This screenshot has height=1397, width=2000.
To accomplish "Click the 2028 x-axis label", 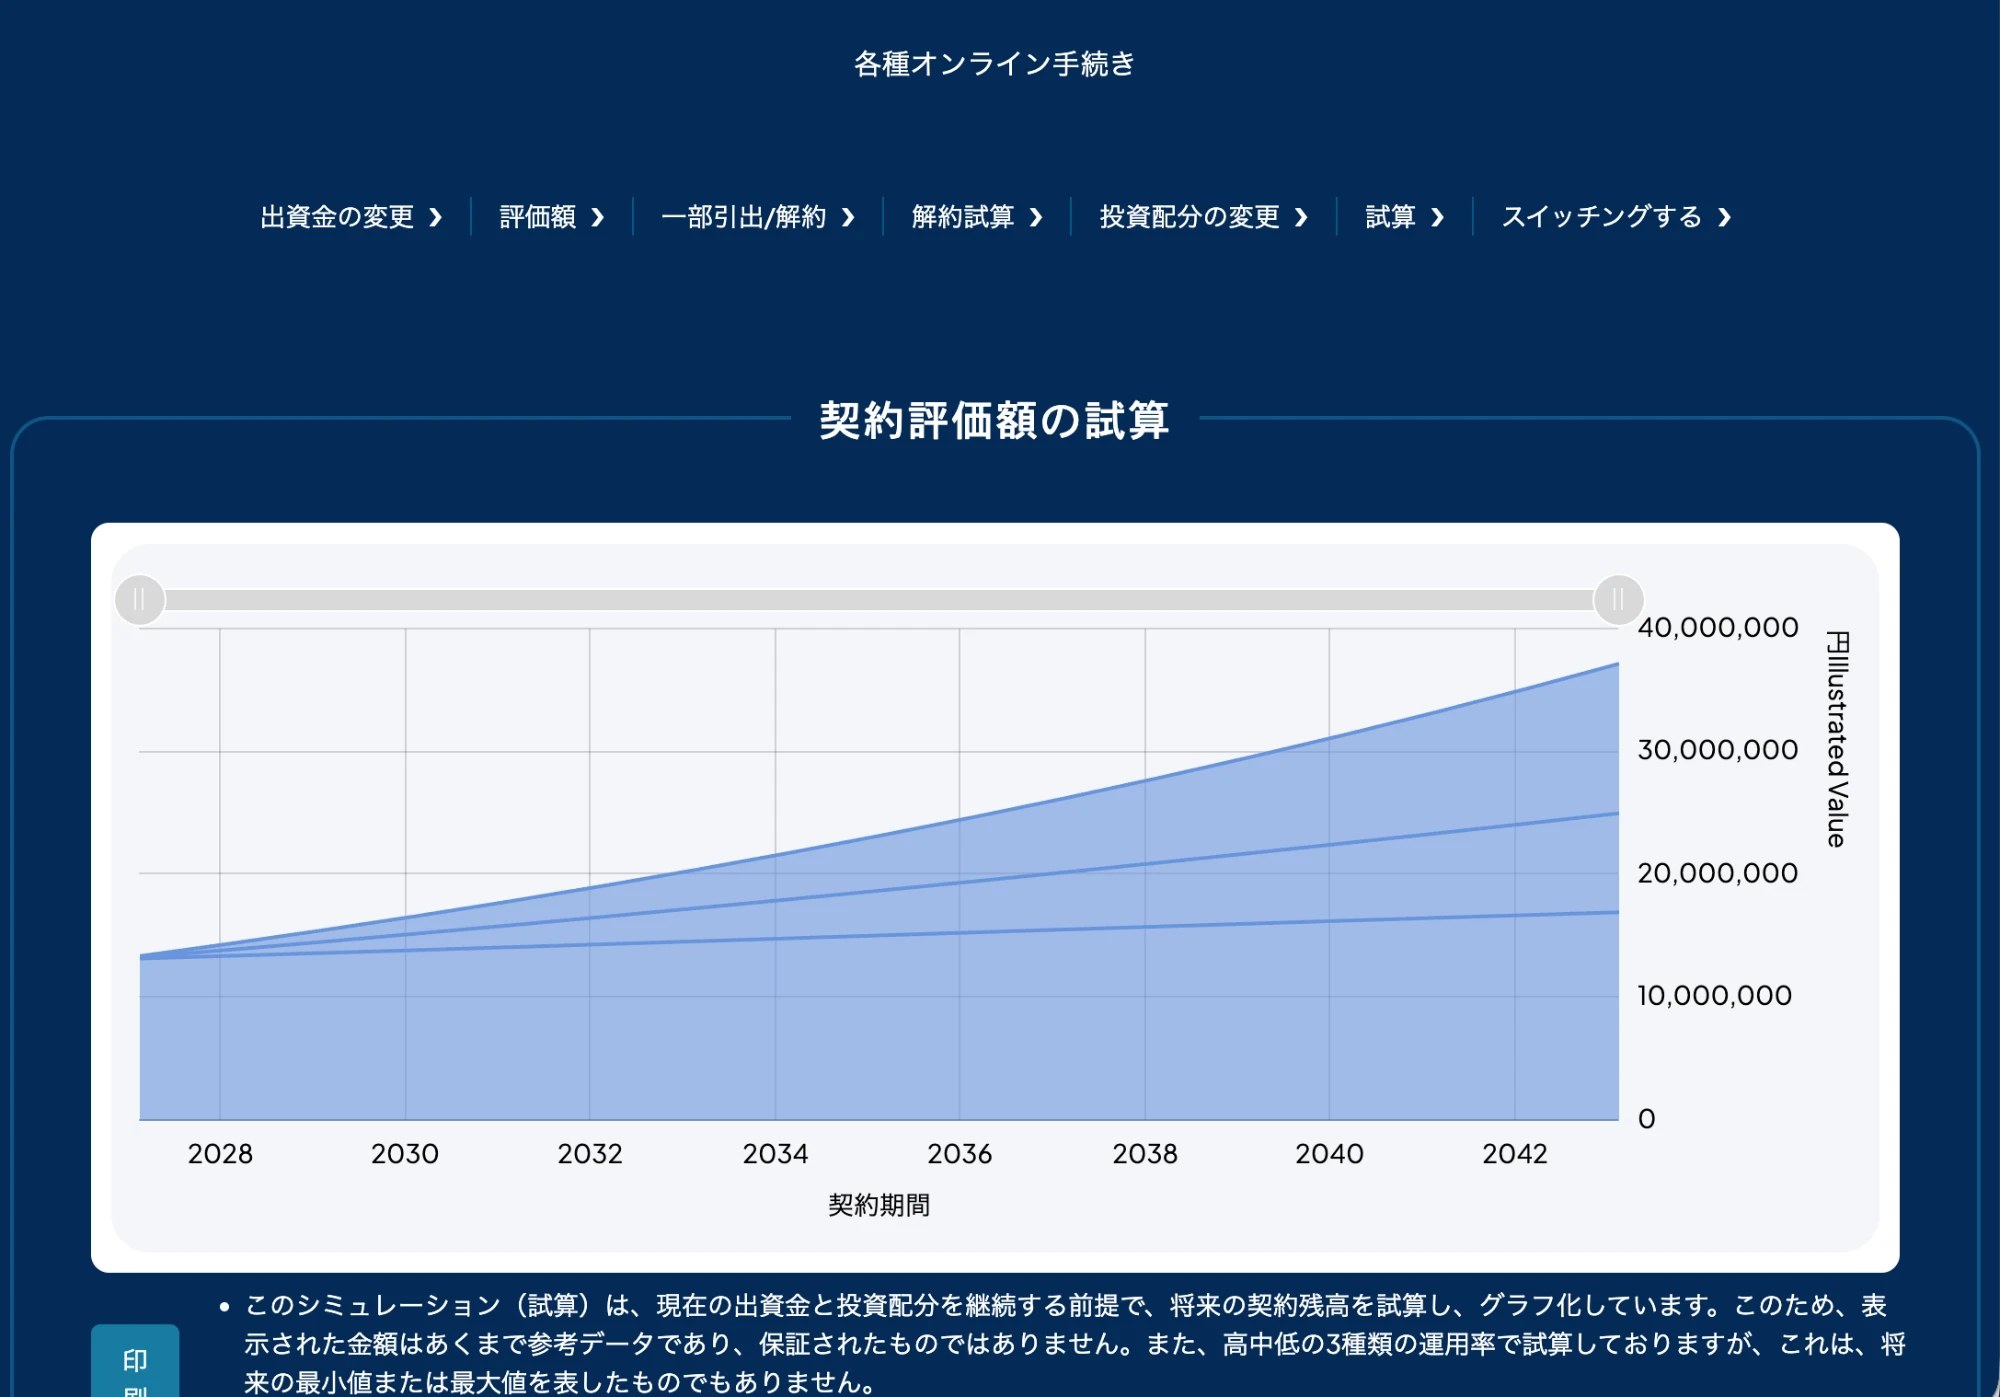I will 220,1154.
